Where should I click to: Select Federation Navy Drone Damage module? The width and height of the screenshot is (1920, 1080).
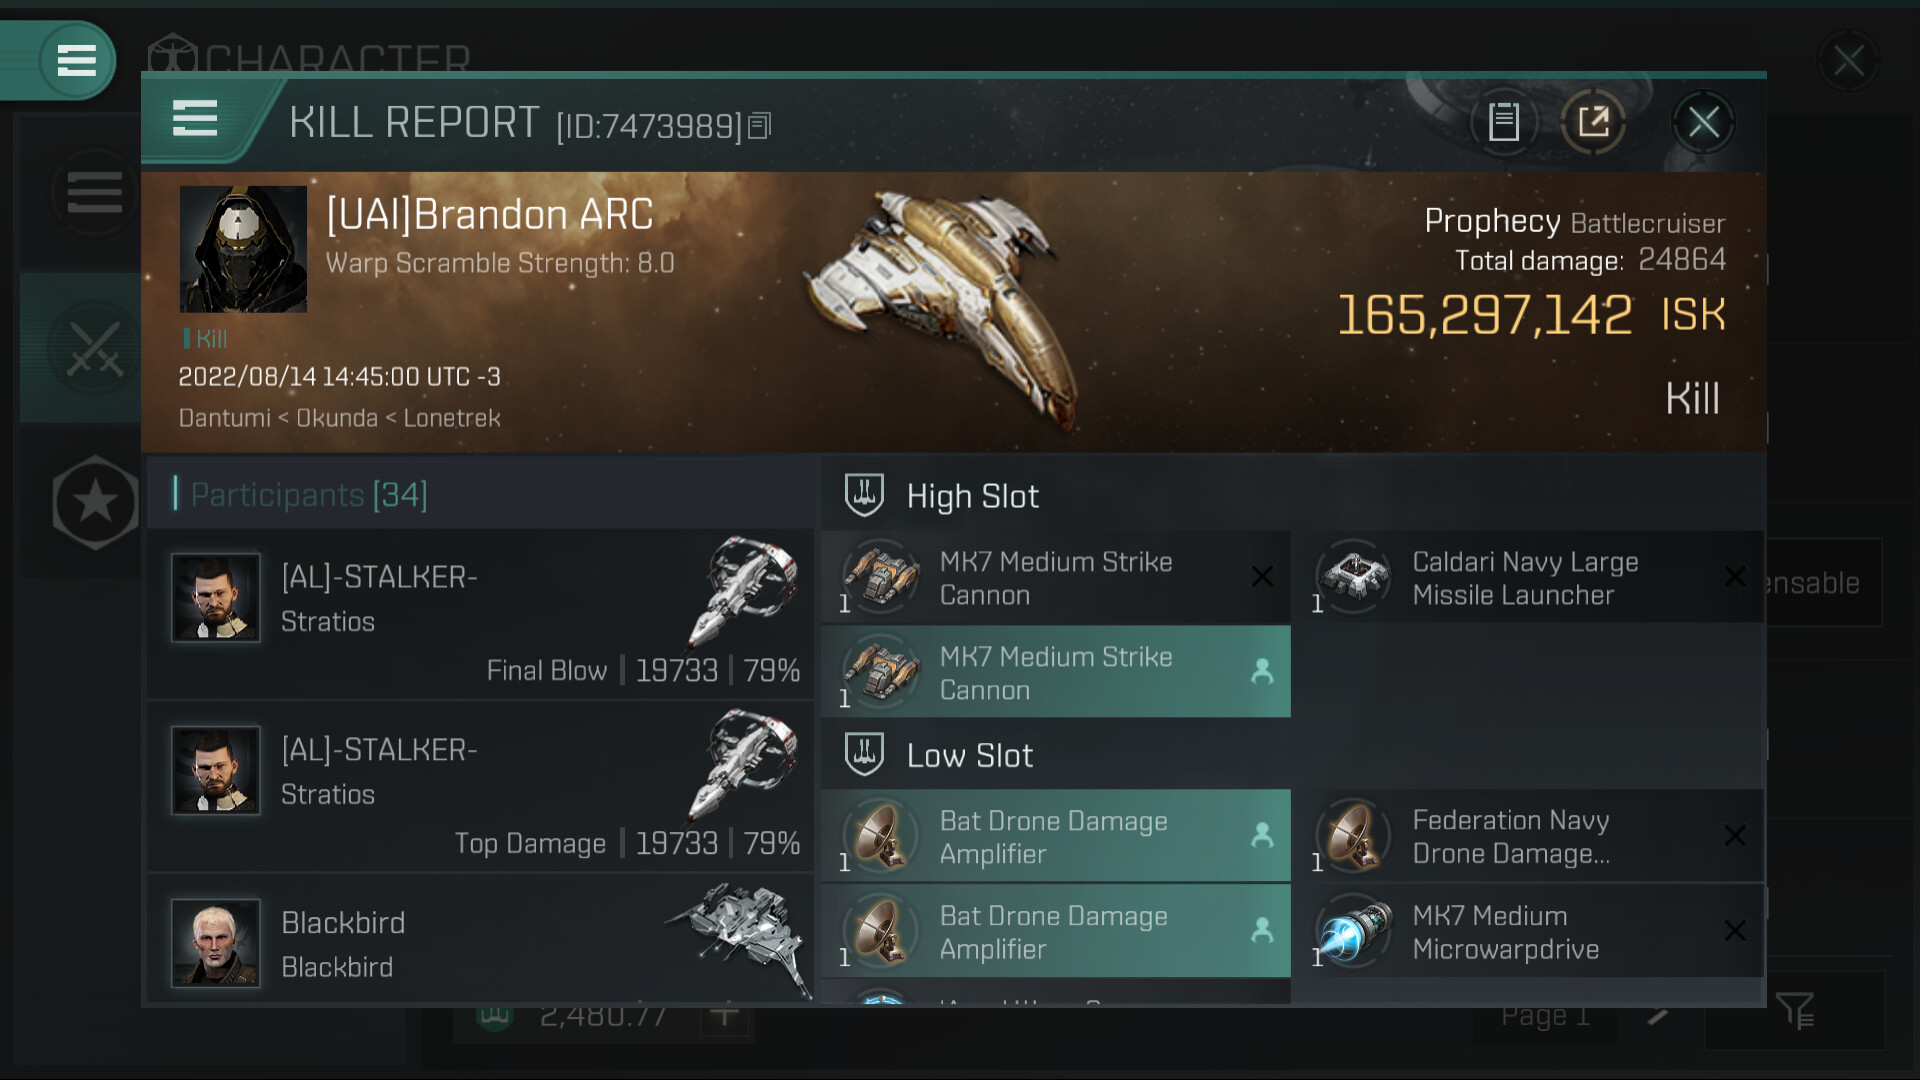(x=1528, y=836)
